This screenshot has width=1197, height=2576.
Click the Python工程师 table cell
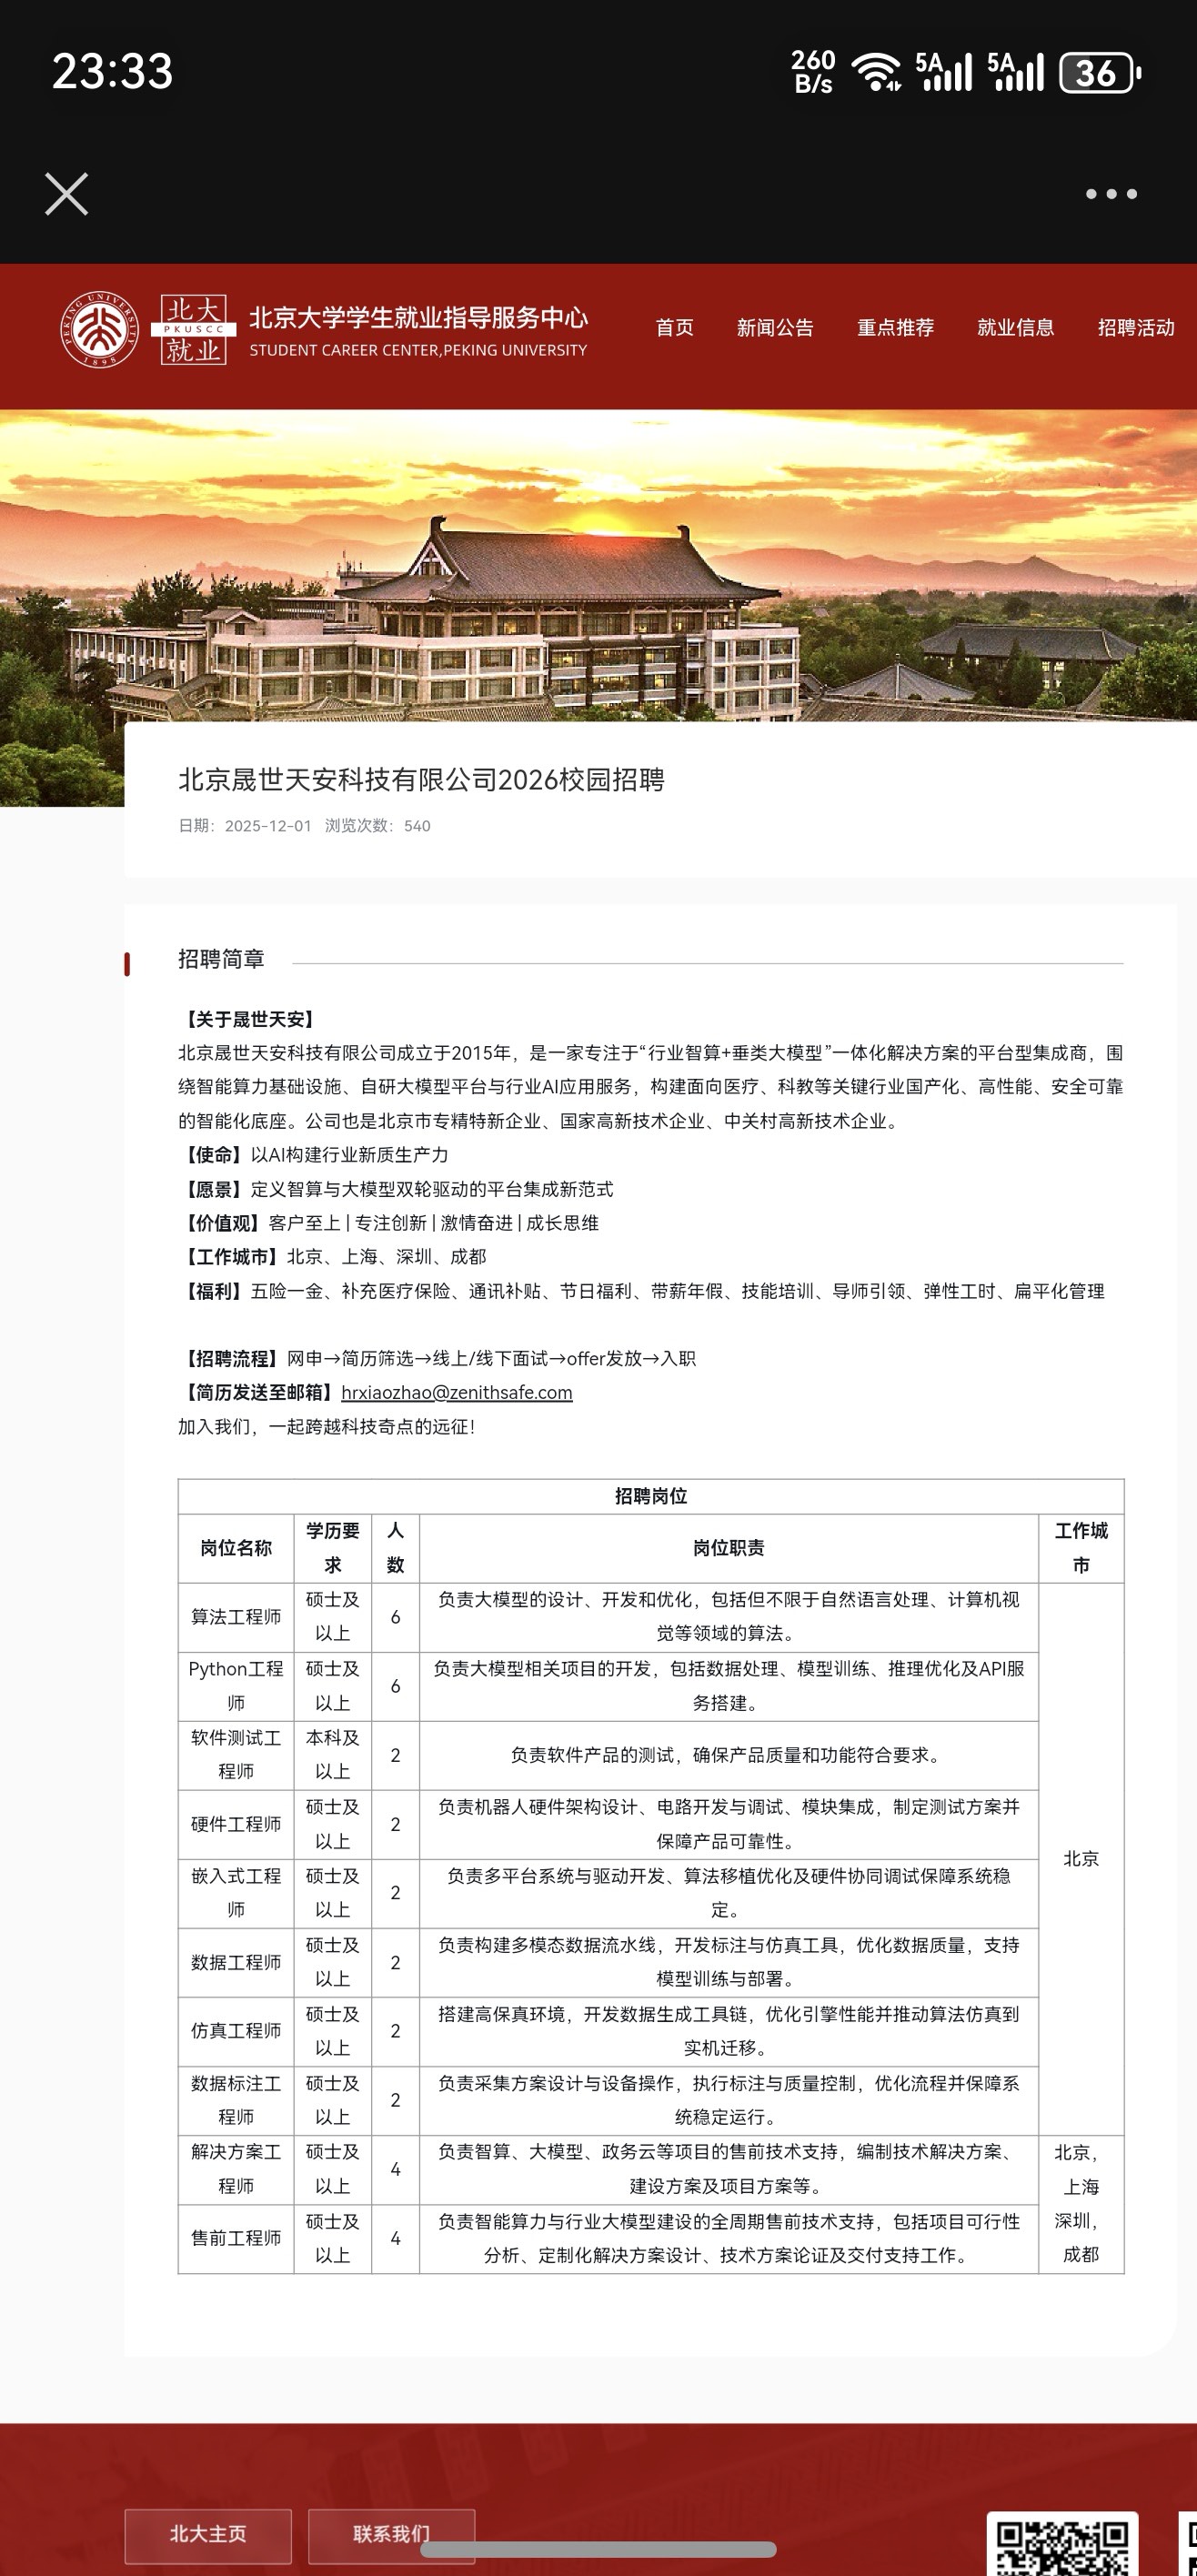coord(236,1686)
